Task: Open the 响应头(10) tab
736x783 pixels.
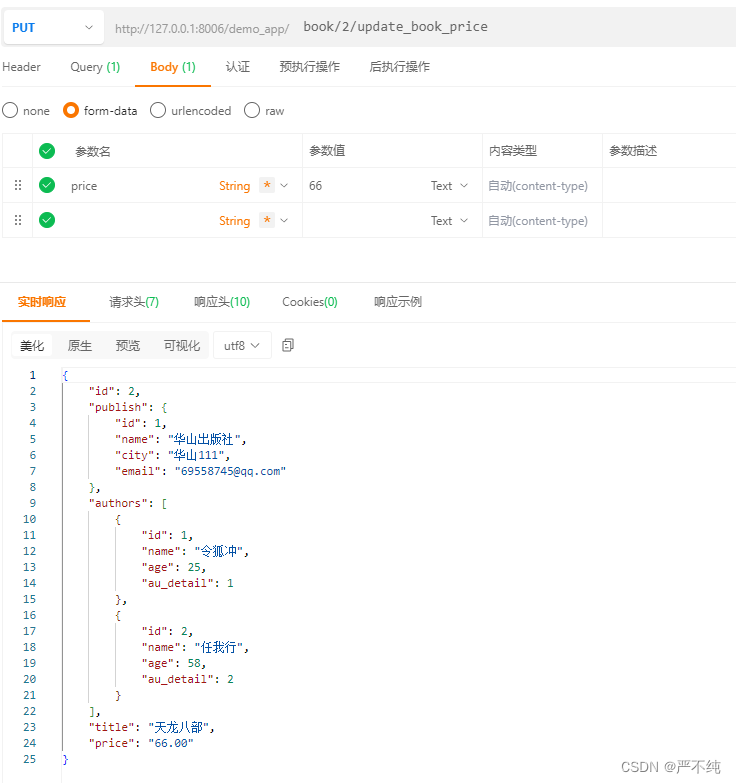Action: pos(222,302)
